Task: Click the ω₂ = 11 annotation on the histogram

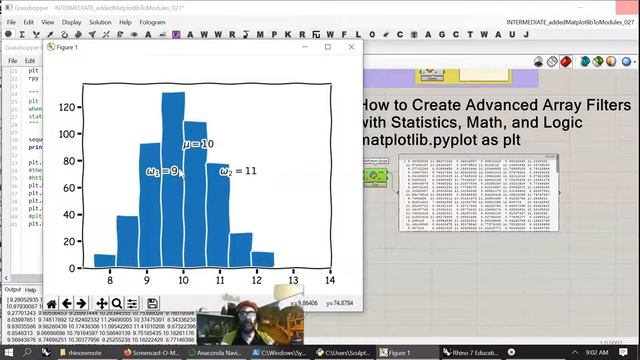Action: (x=238, y=171)
